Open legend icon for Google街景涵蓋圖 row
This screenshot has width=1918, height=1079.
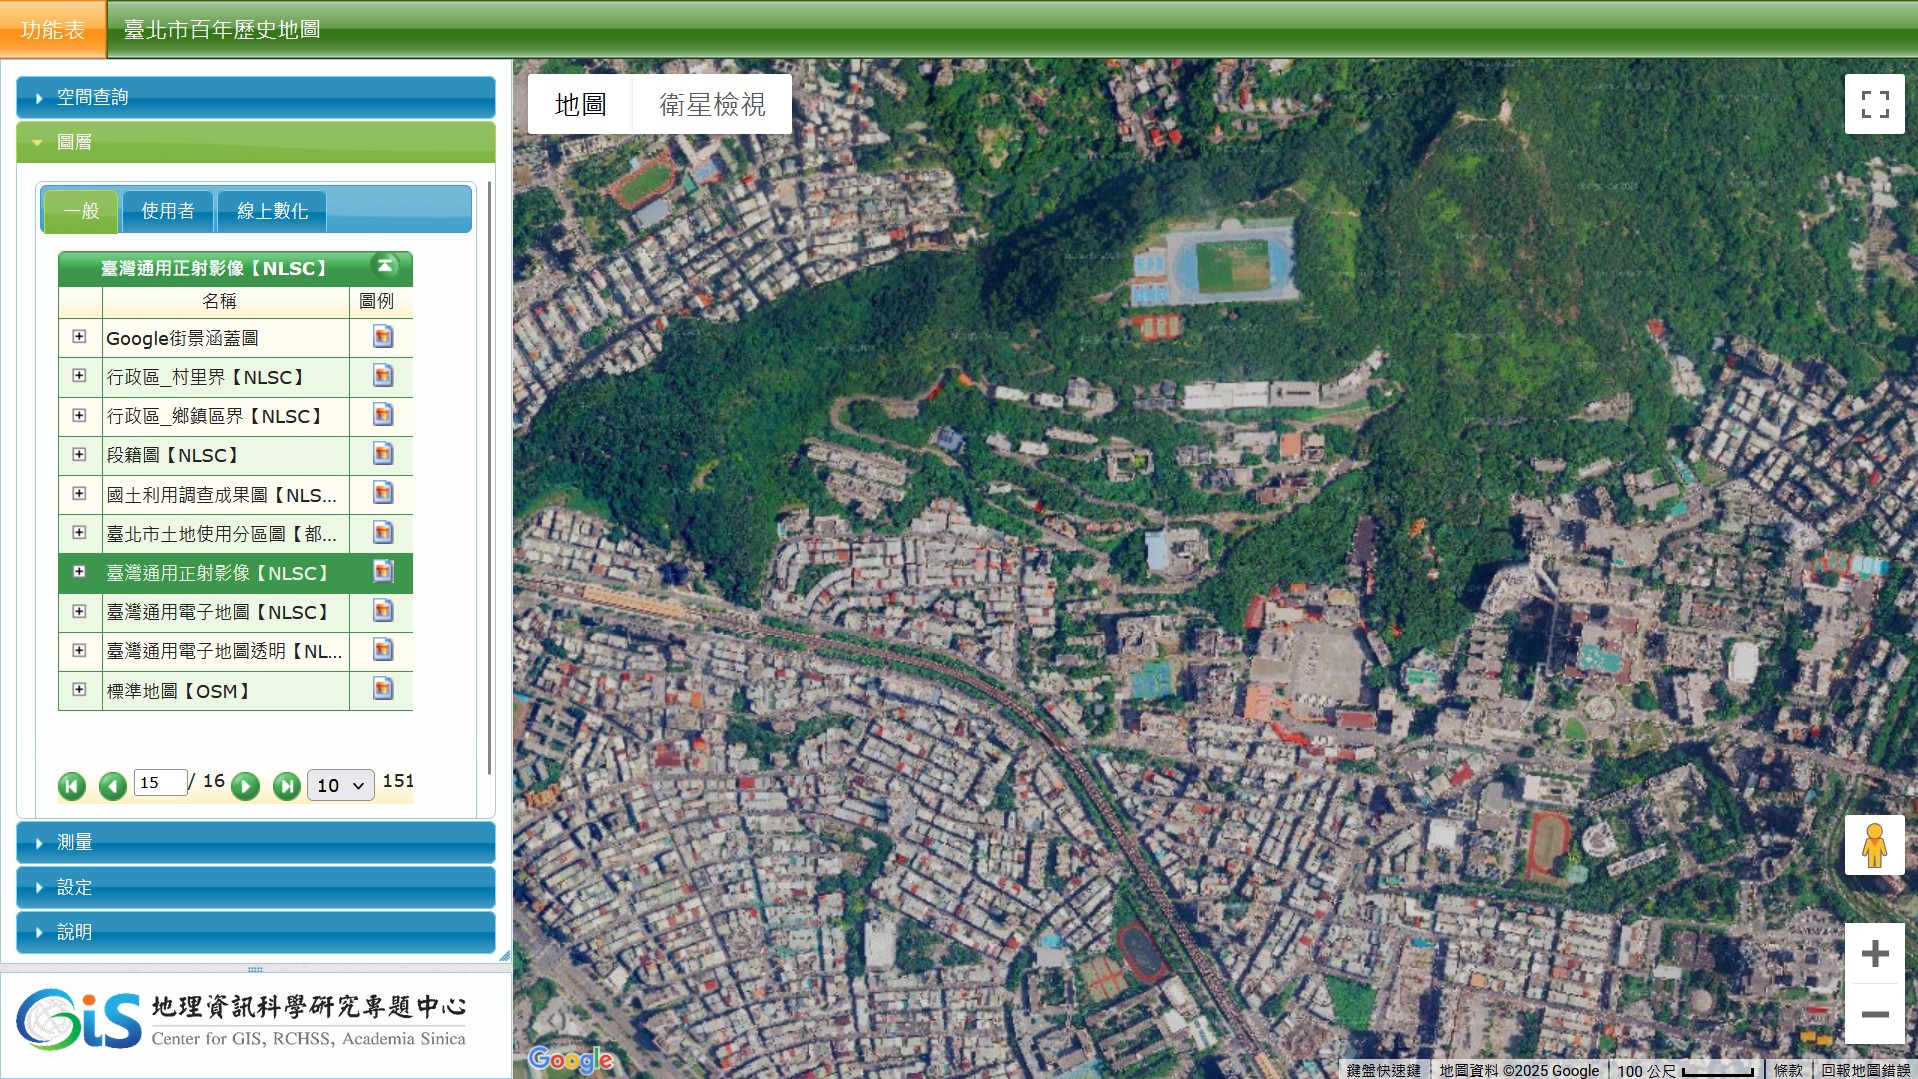coord(382,337)
